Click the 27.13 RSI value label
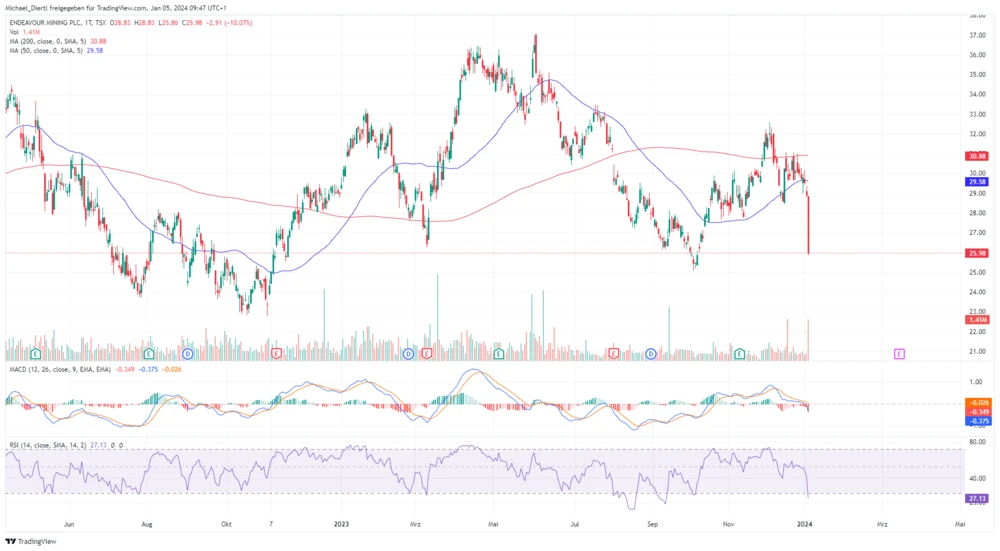Screen dimensions: 1000x551 pyautogui.click(x=977, y=497)
